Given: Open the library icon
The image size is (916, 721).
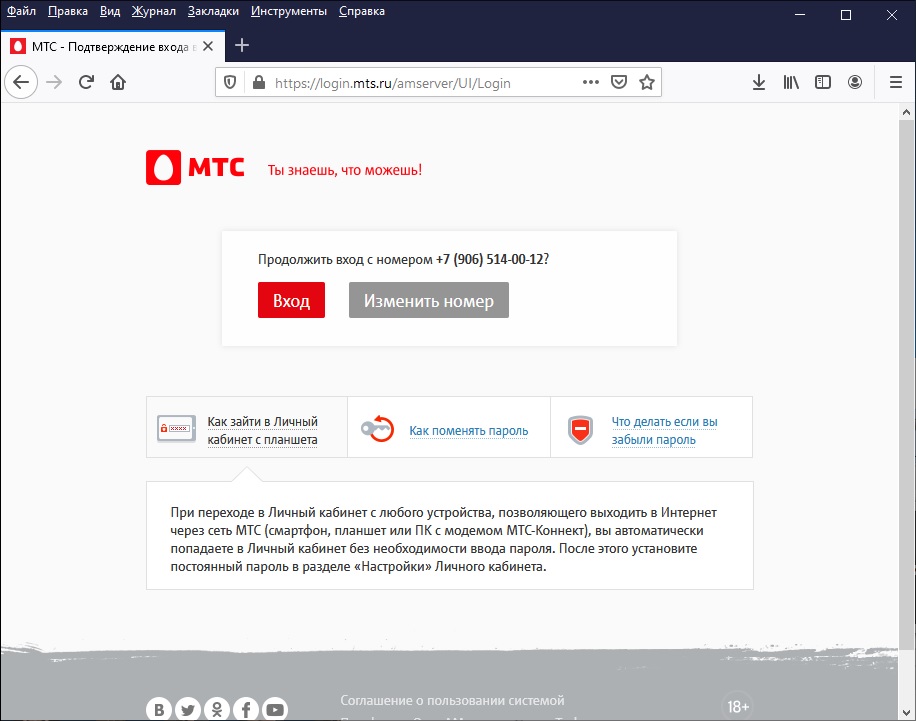Looking at the screenshot, I should [791, 82].
